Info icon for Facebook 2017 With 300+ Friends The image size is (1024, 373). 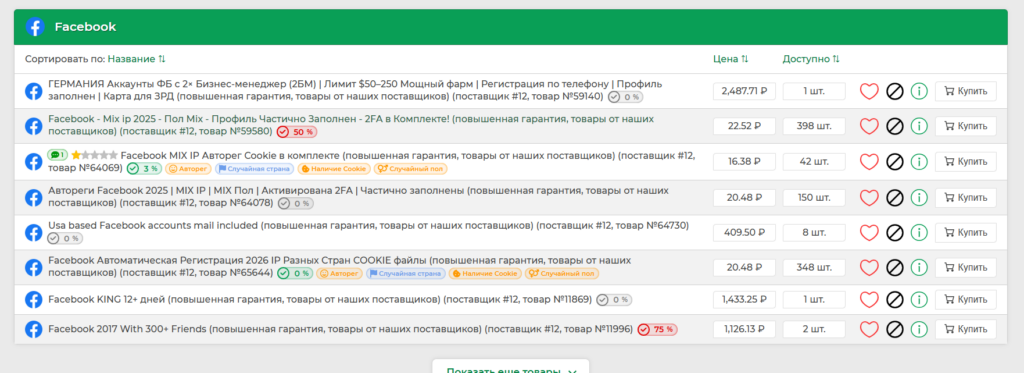pyautogui.click(x=919, y=329)
